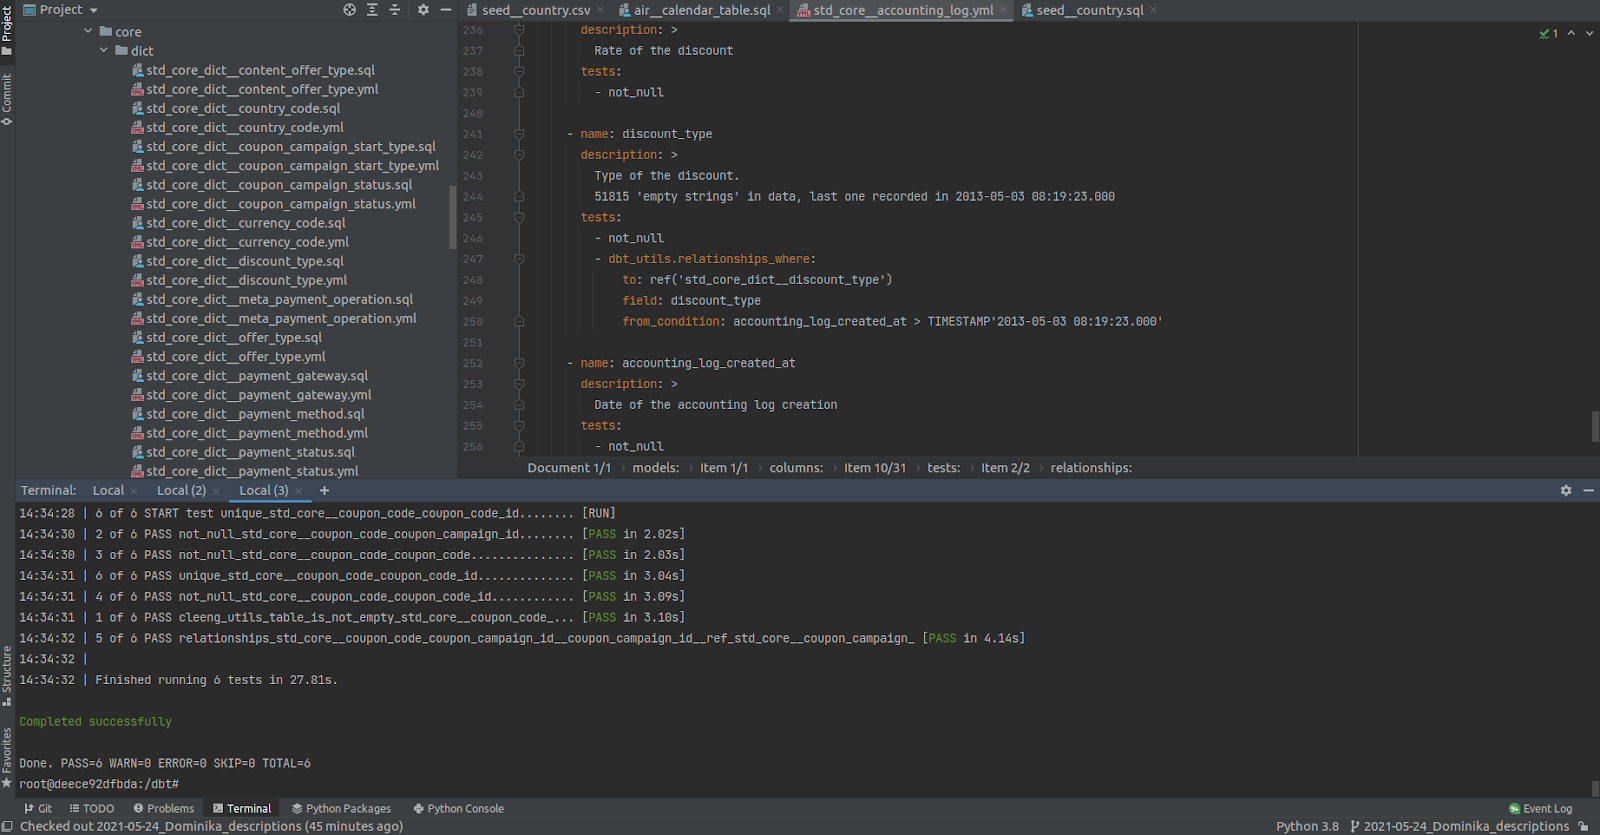Screen dimensions: 1600x835
Task: Collapse the dict folder
Action: pos(104,51)
